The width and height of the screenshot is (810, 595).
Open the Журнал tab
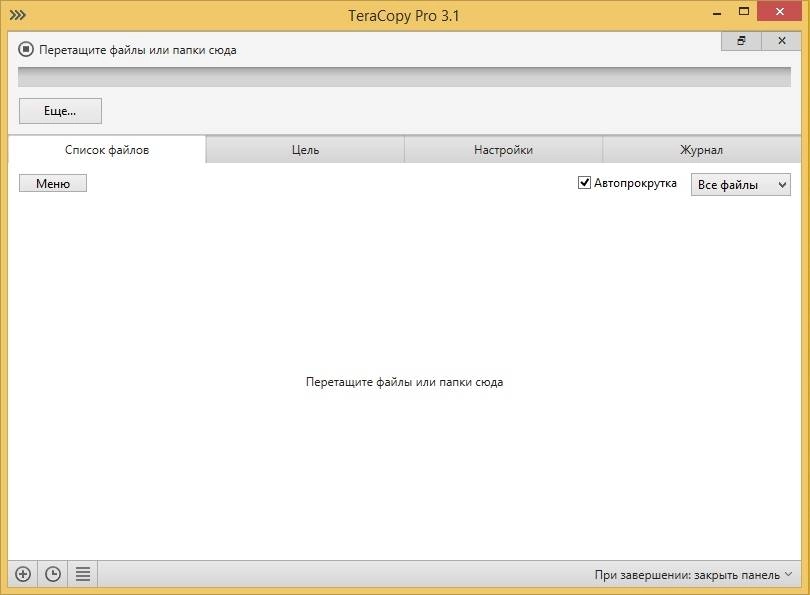(702, 150)
